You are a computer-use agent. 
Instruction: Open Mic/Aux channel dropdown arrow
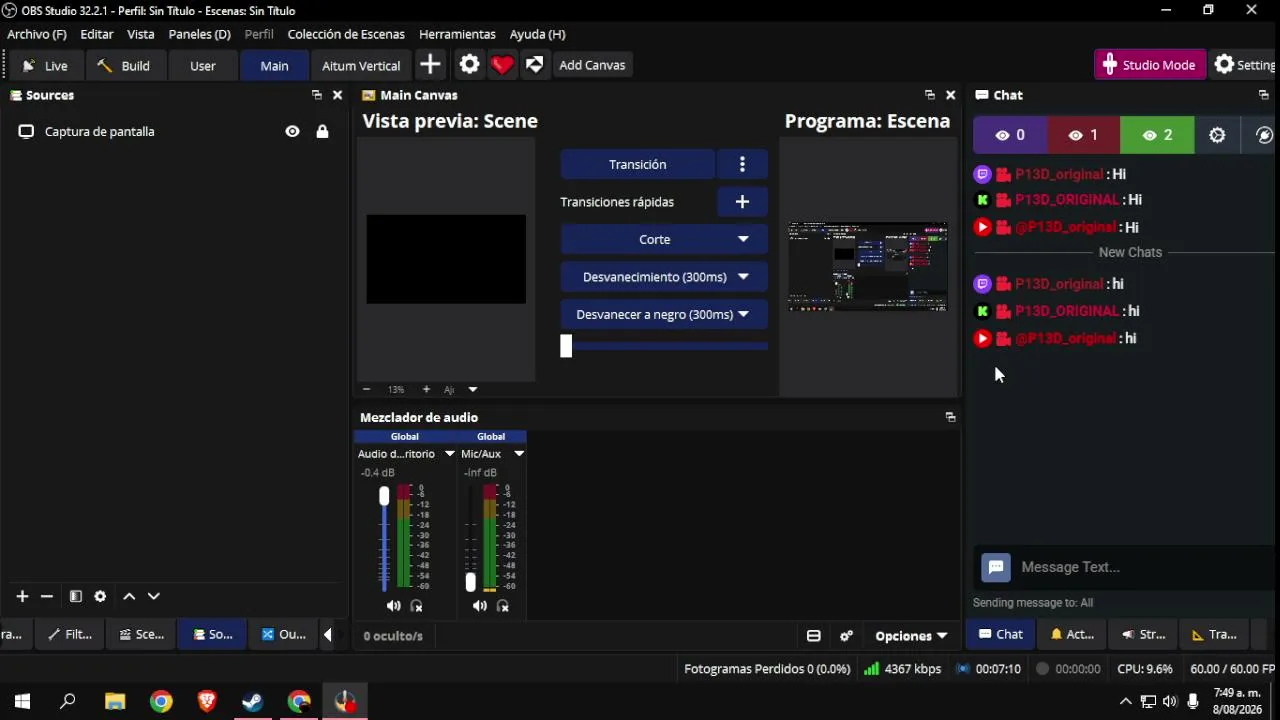tap(519, 454)
